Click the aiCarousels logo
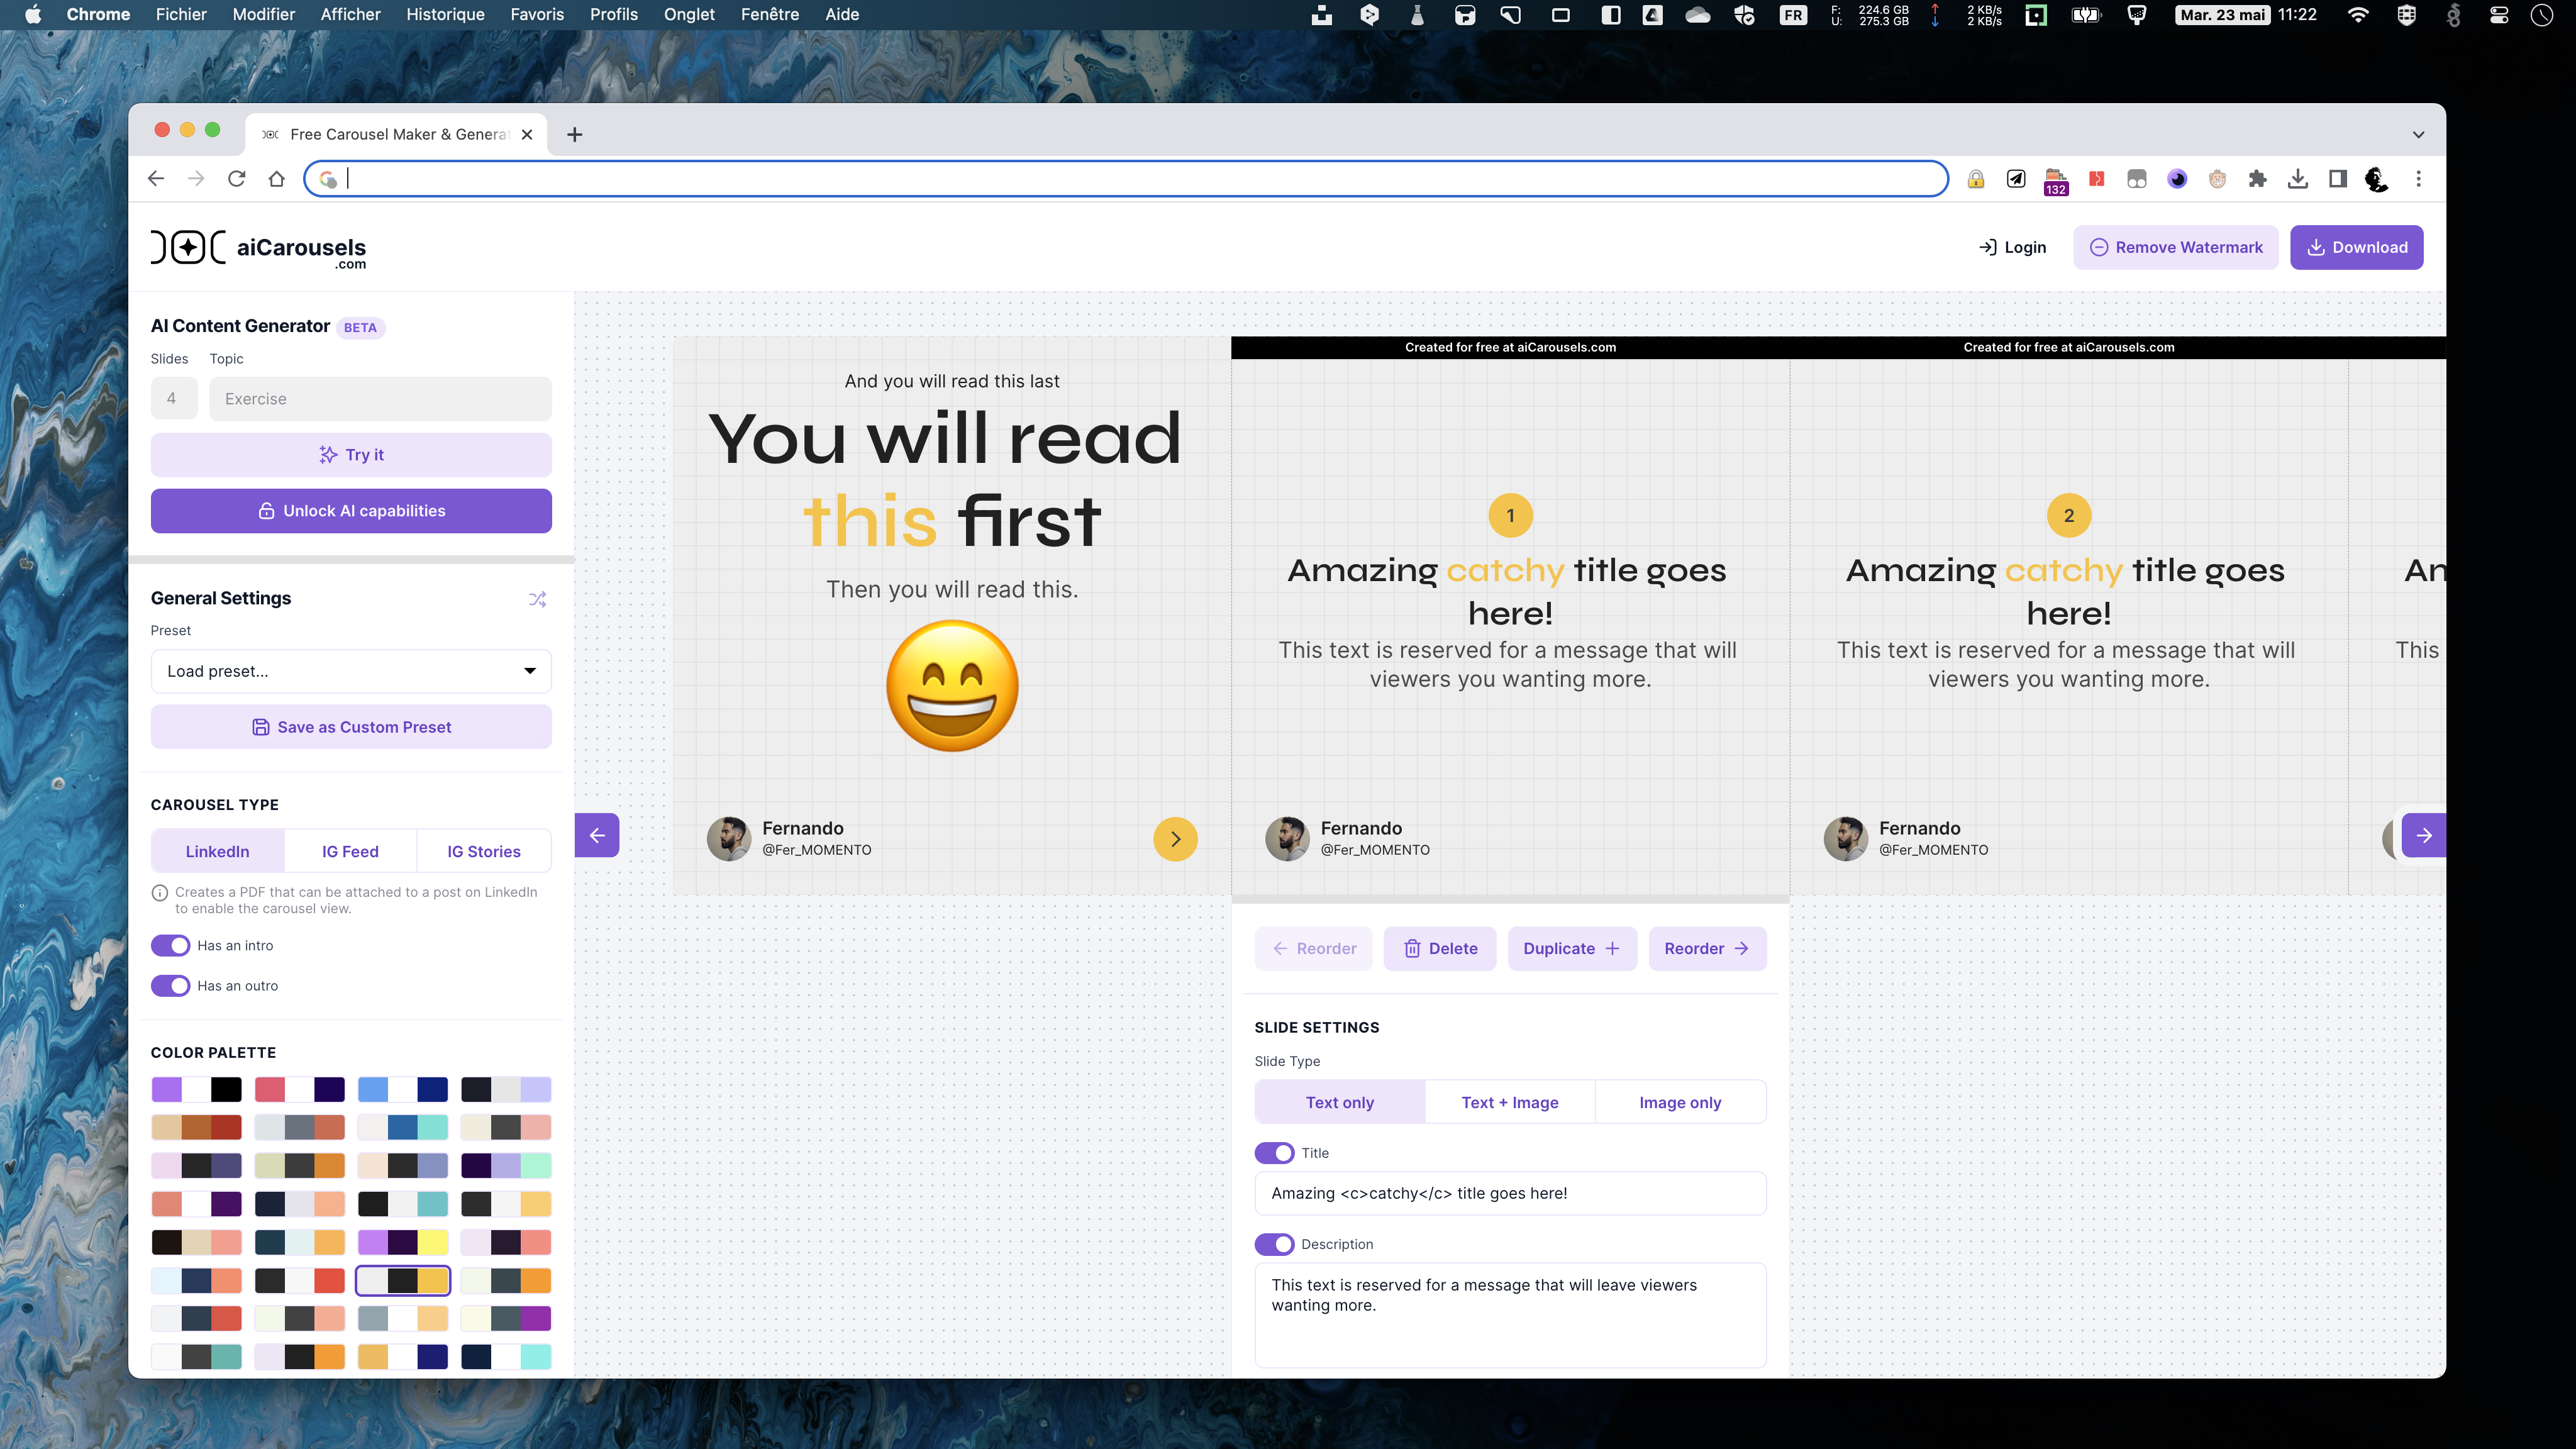2576x1449 pixels. [x=259, y=248]
